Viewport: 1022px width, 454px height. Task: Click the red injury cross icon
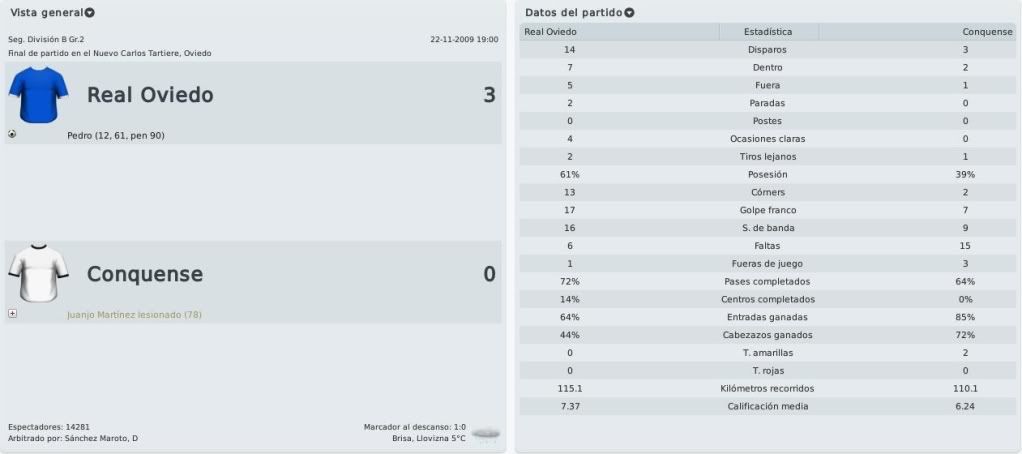coord(12,313)
